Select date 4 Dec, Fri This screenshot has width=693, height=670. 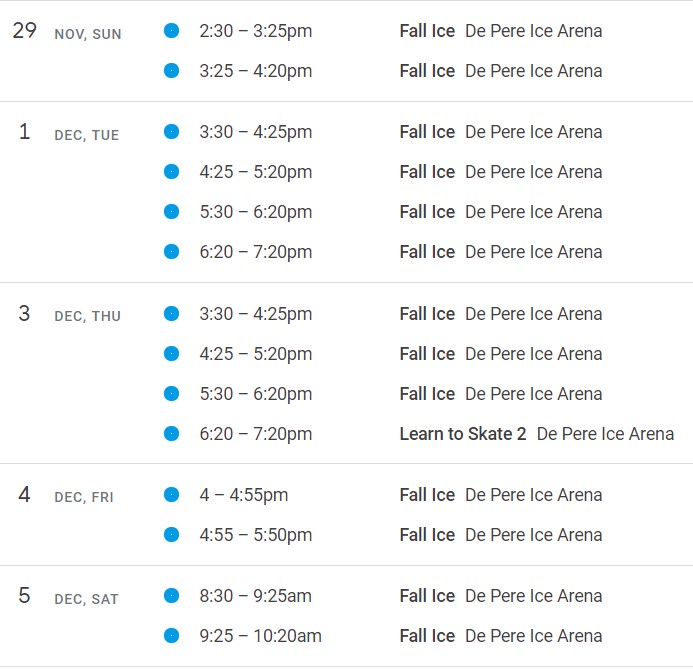66,495
